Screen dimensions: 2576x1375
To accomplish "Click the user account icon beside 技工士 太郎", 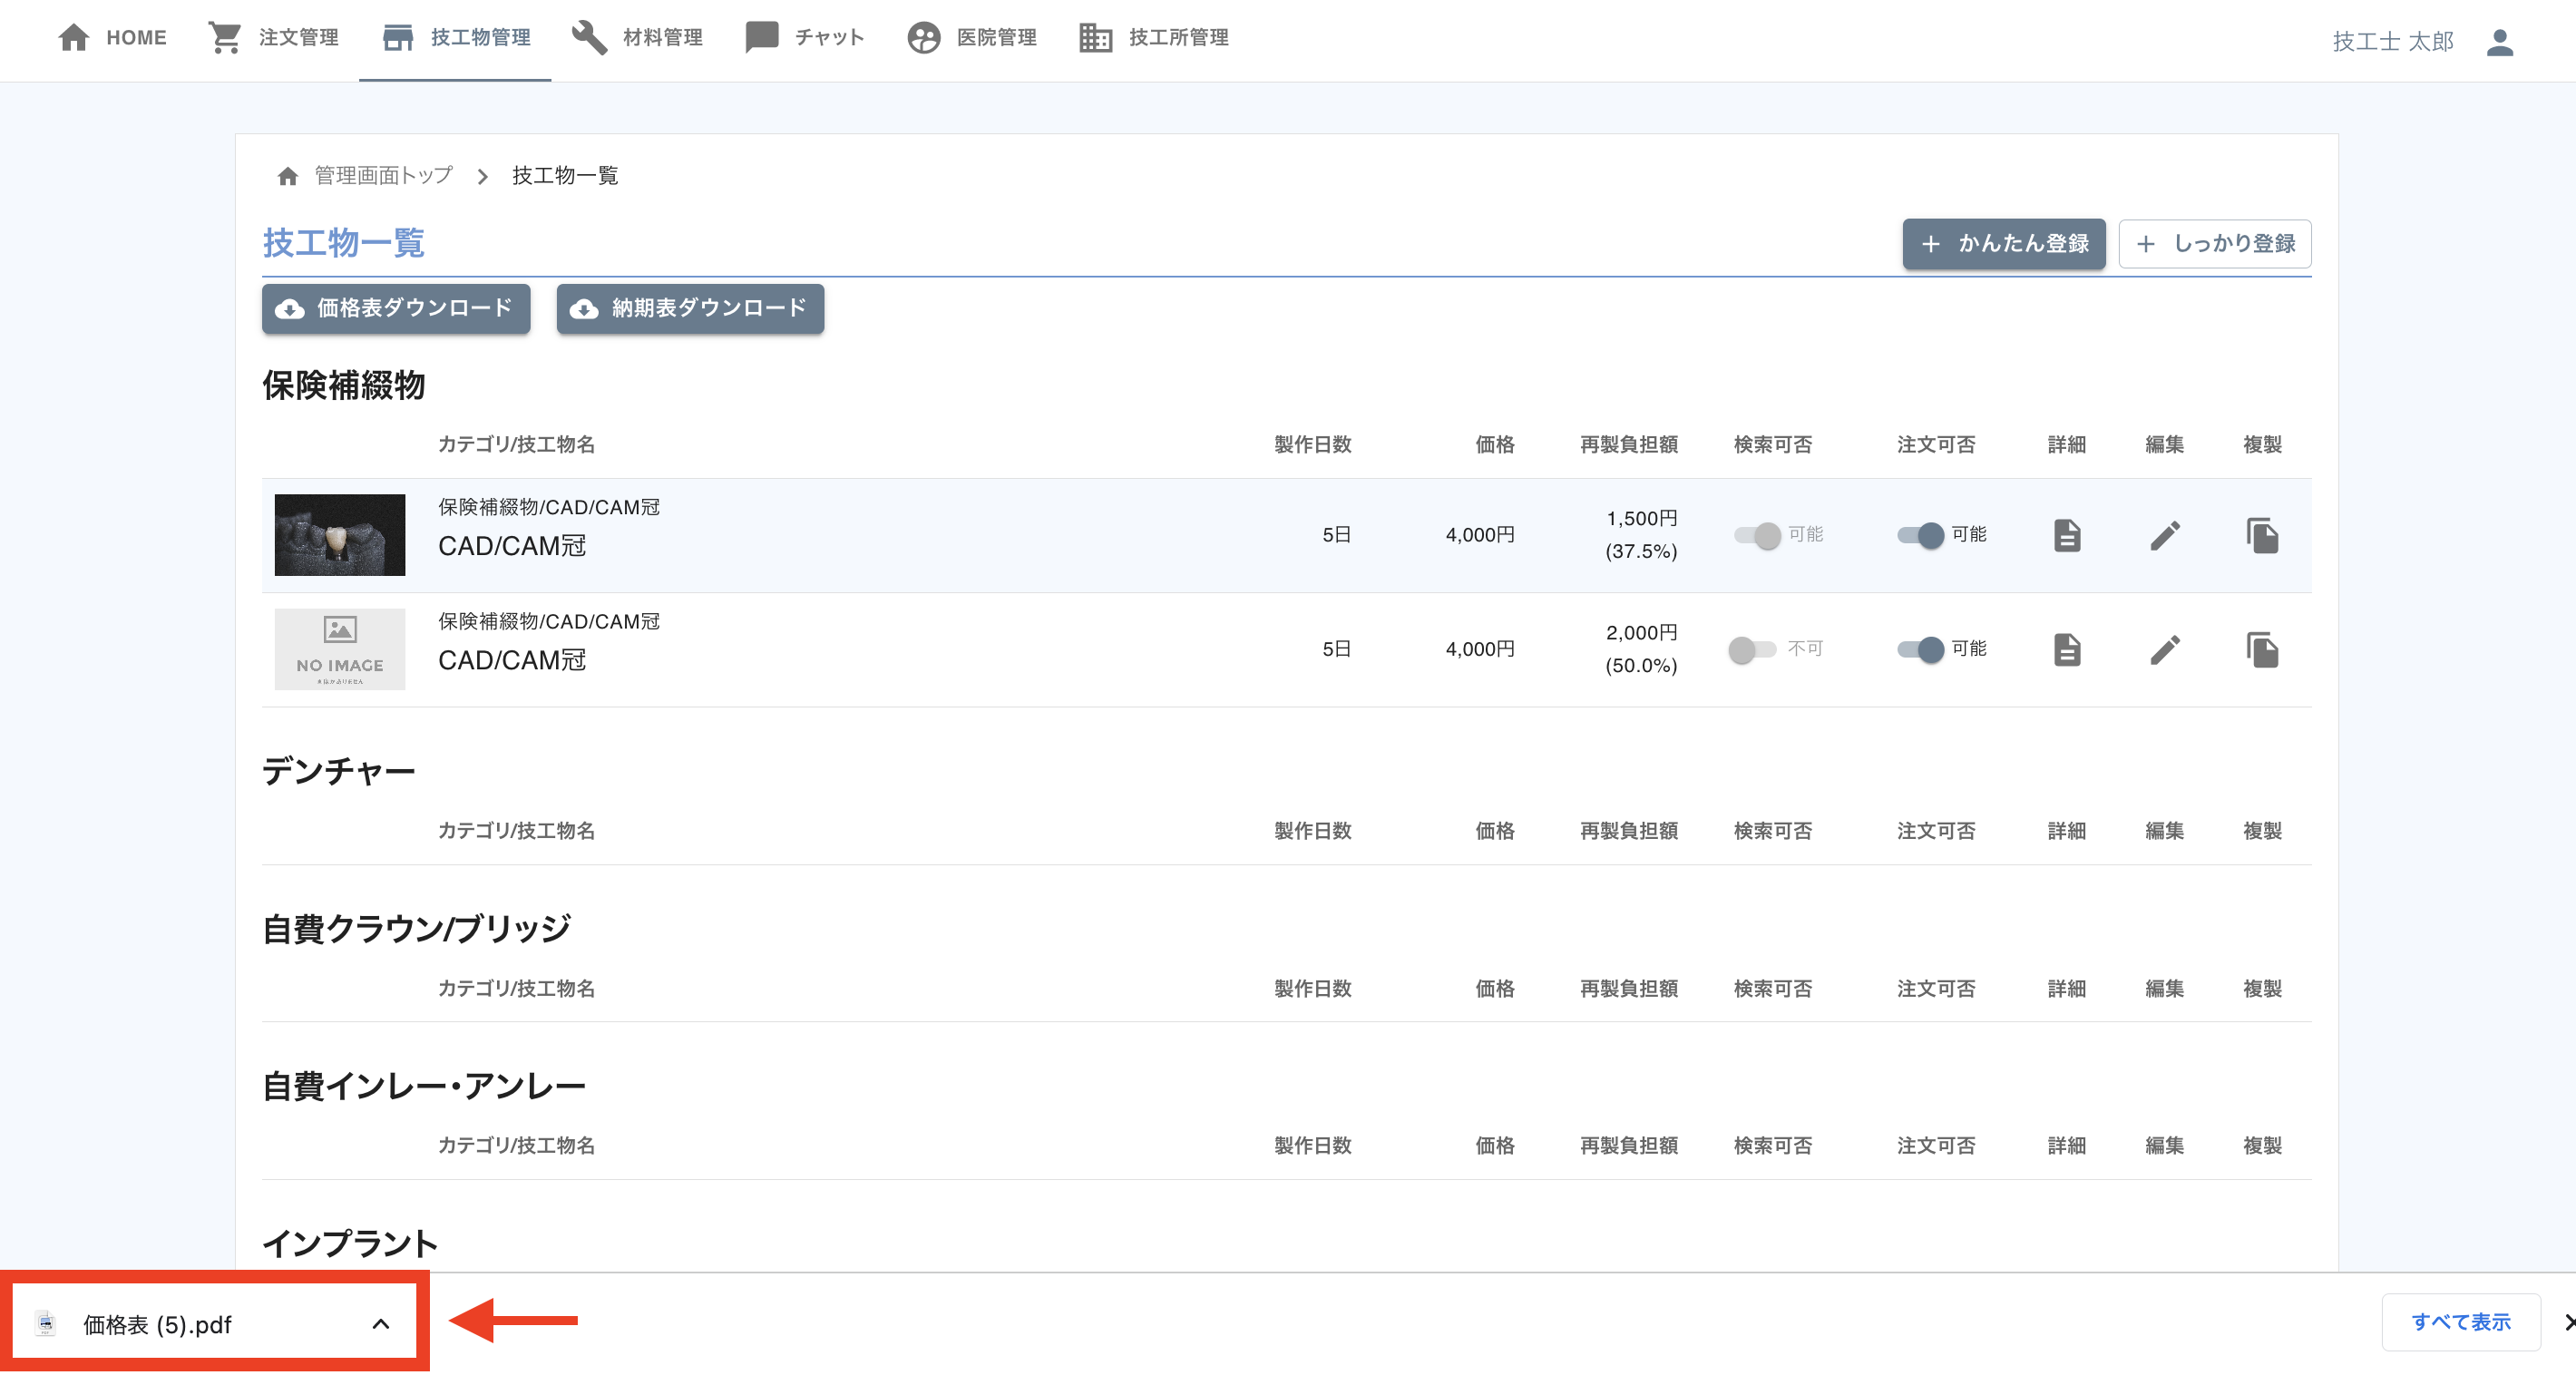I will tap(2499, 42).
